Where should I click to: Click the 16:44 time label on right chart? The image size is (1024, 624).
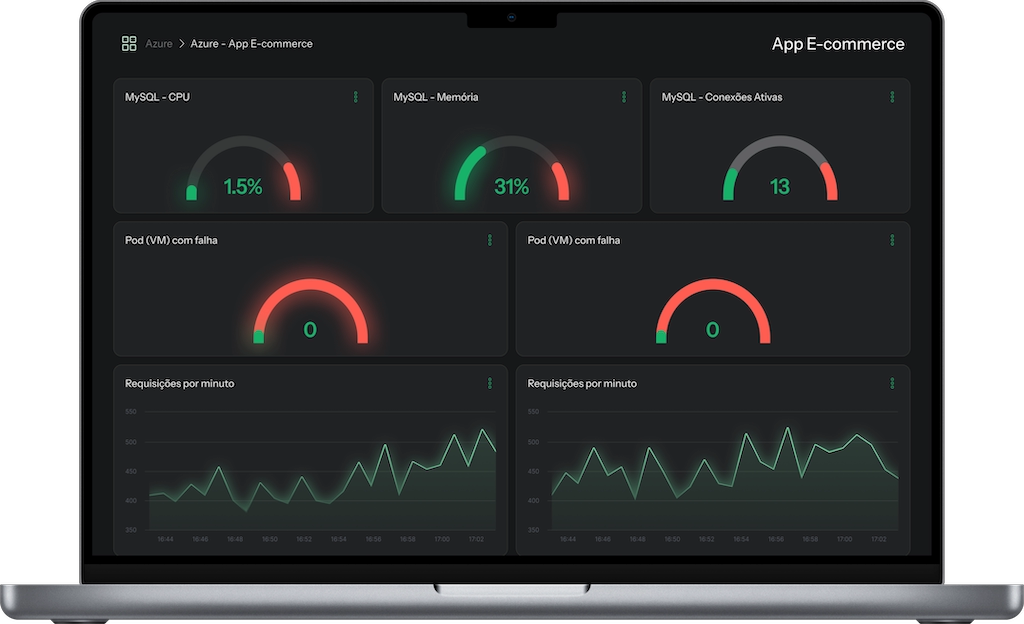[x=568, y=539]
